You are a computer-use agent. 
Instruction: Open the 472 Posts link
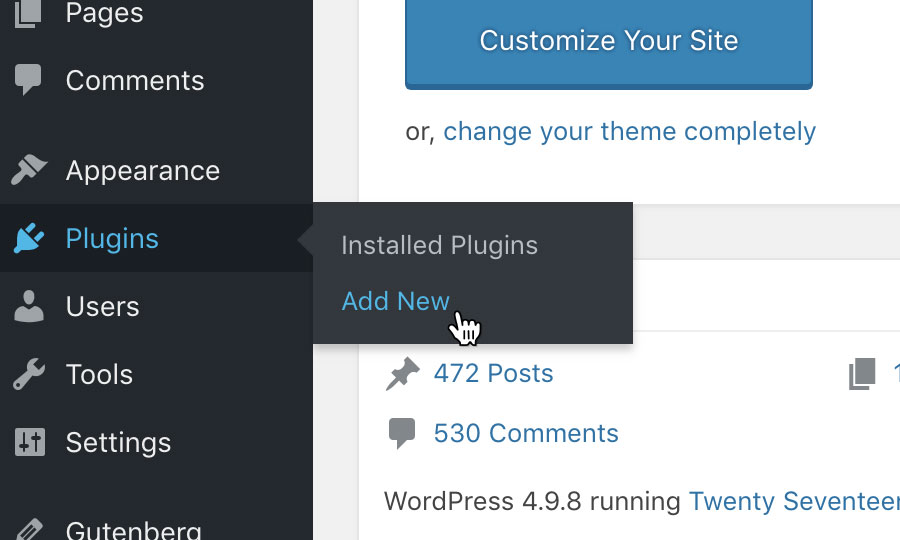pos(493,374)
